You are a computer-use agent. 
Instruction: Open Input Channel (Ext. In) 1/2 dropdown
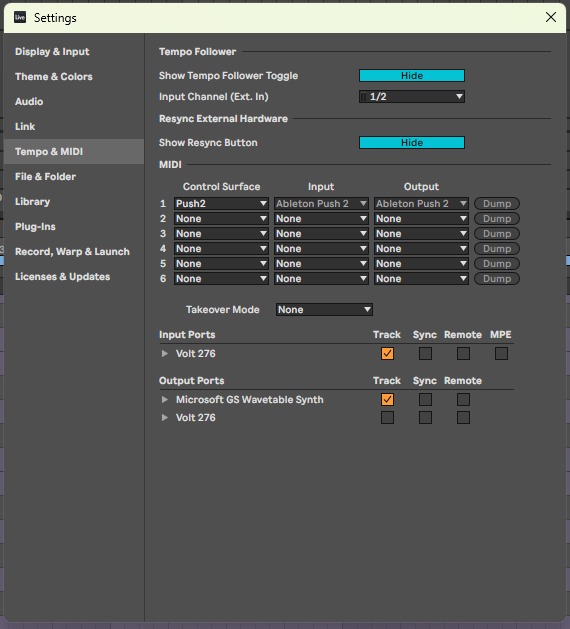pos(412,97)
